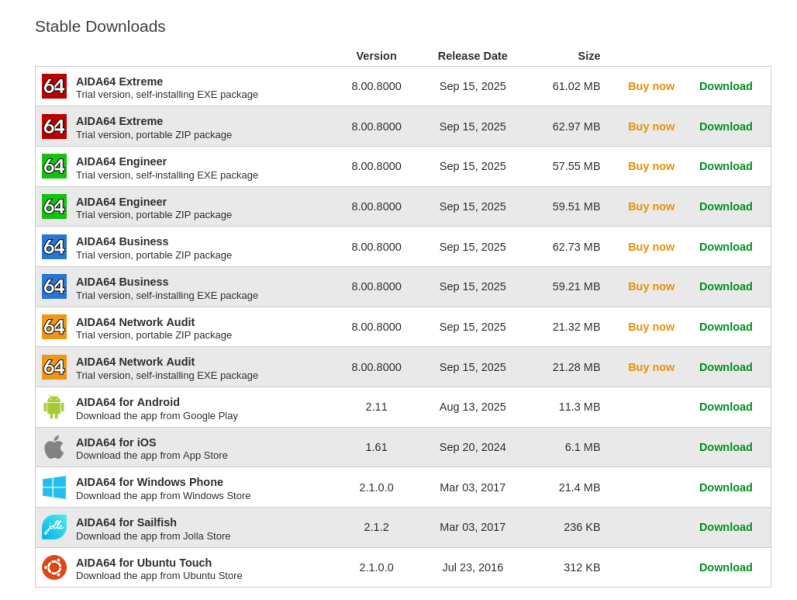This screenshot has width=797, height=600.
Task: Download AIDA64 Extreme self-installing EXE
Action: coord(725,86)
